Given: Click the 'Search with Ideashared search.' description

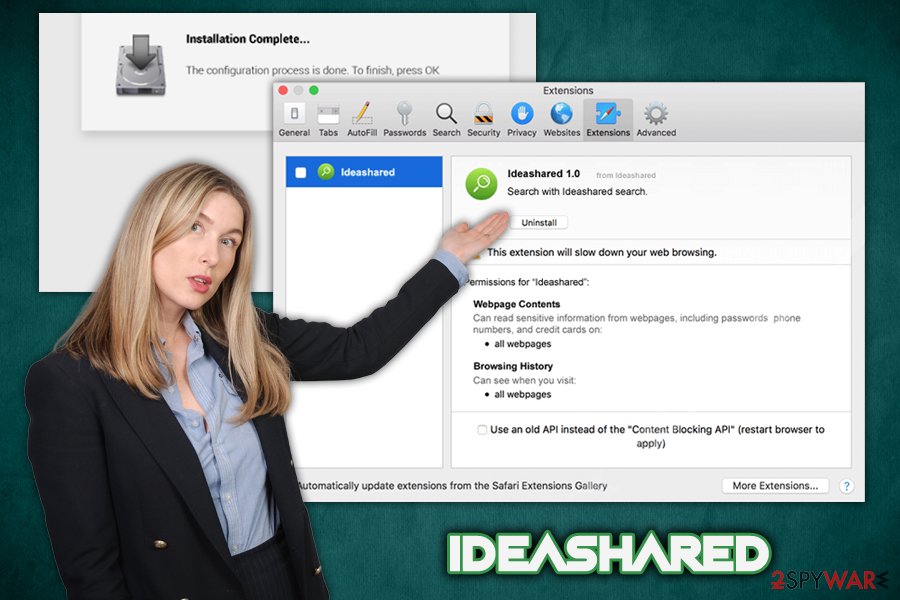Looking at the screenshot, I should coord(577,191).
